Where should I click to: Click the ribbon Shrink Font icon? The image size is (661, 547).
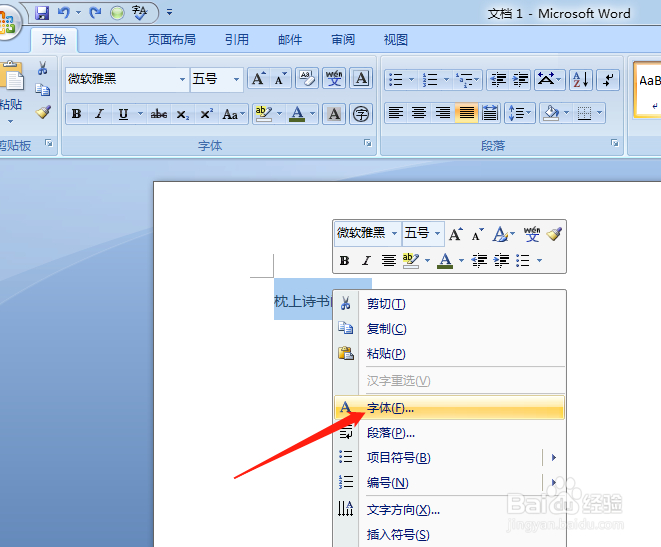280,79
